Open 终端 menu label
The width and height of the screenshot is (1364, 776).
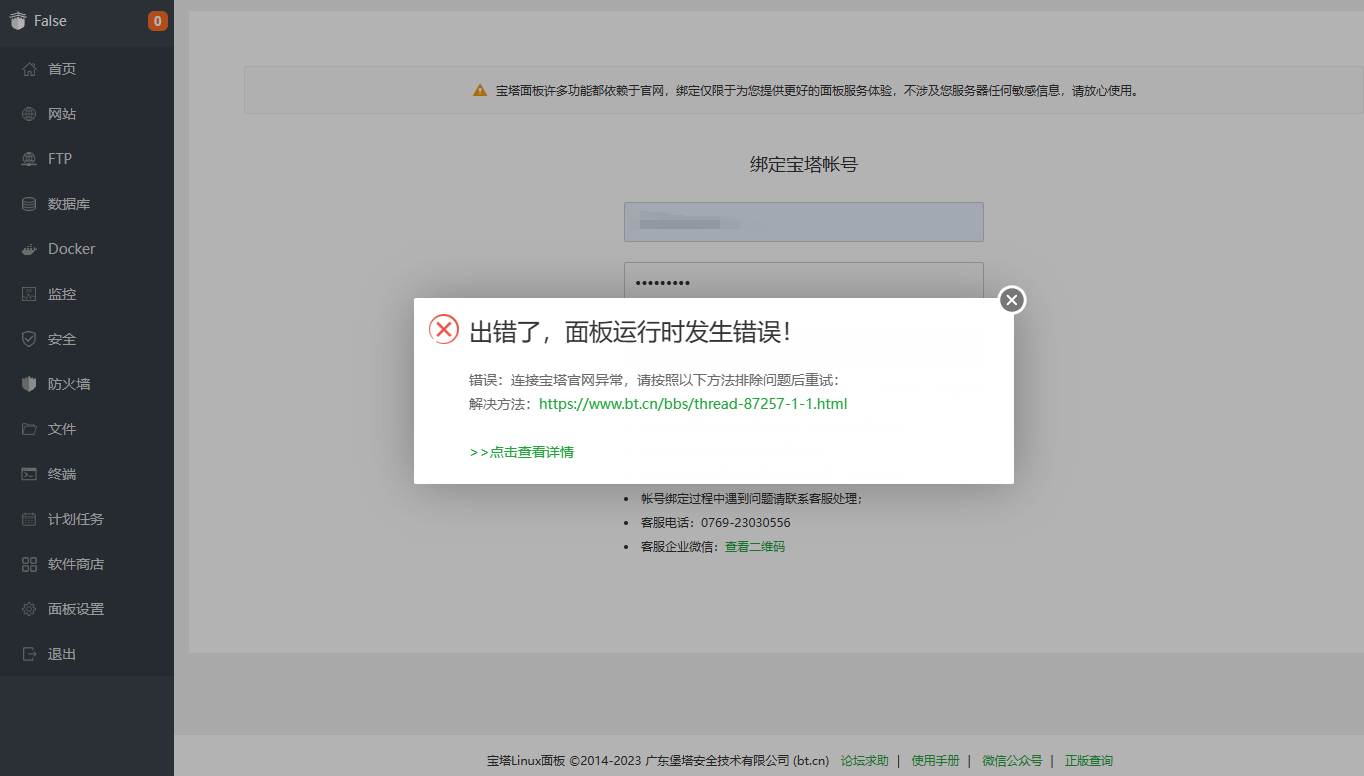(62, 474)
